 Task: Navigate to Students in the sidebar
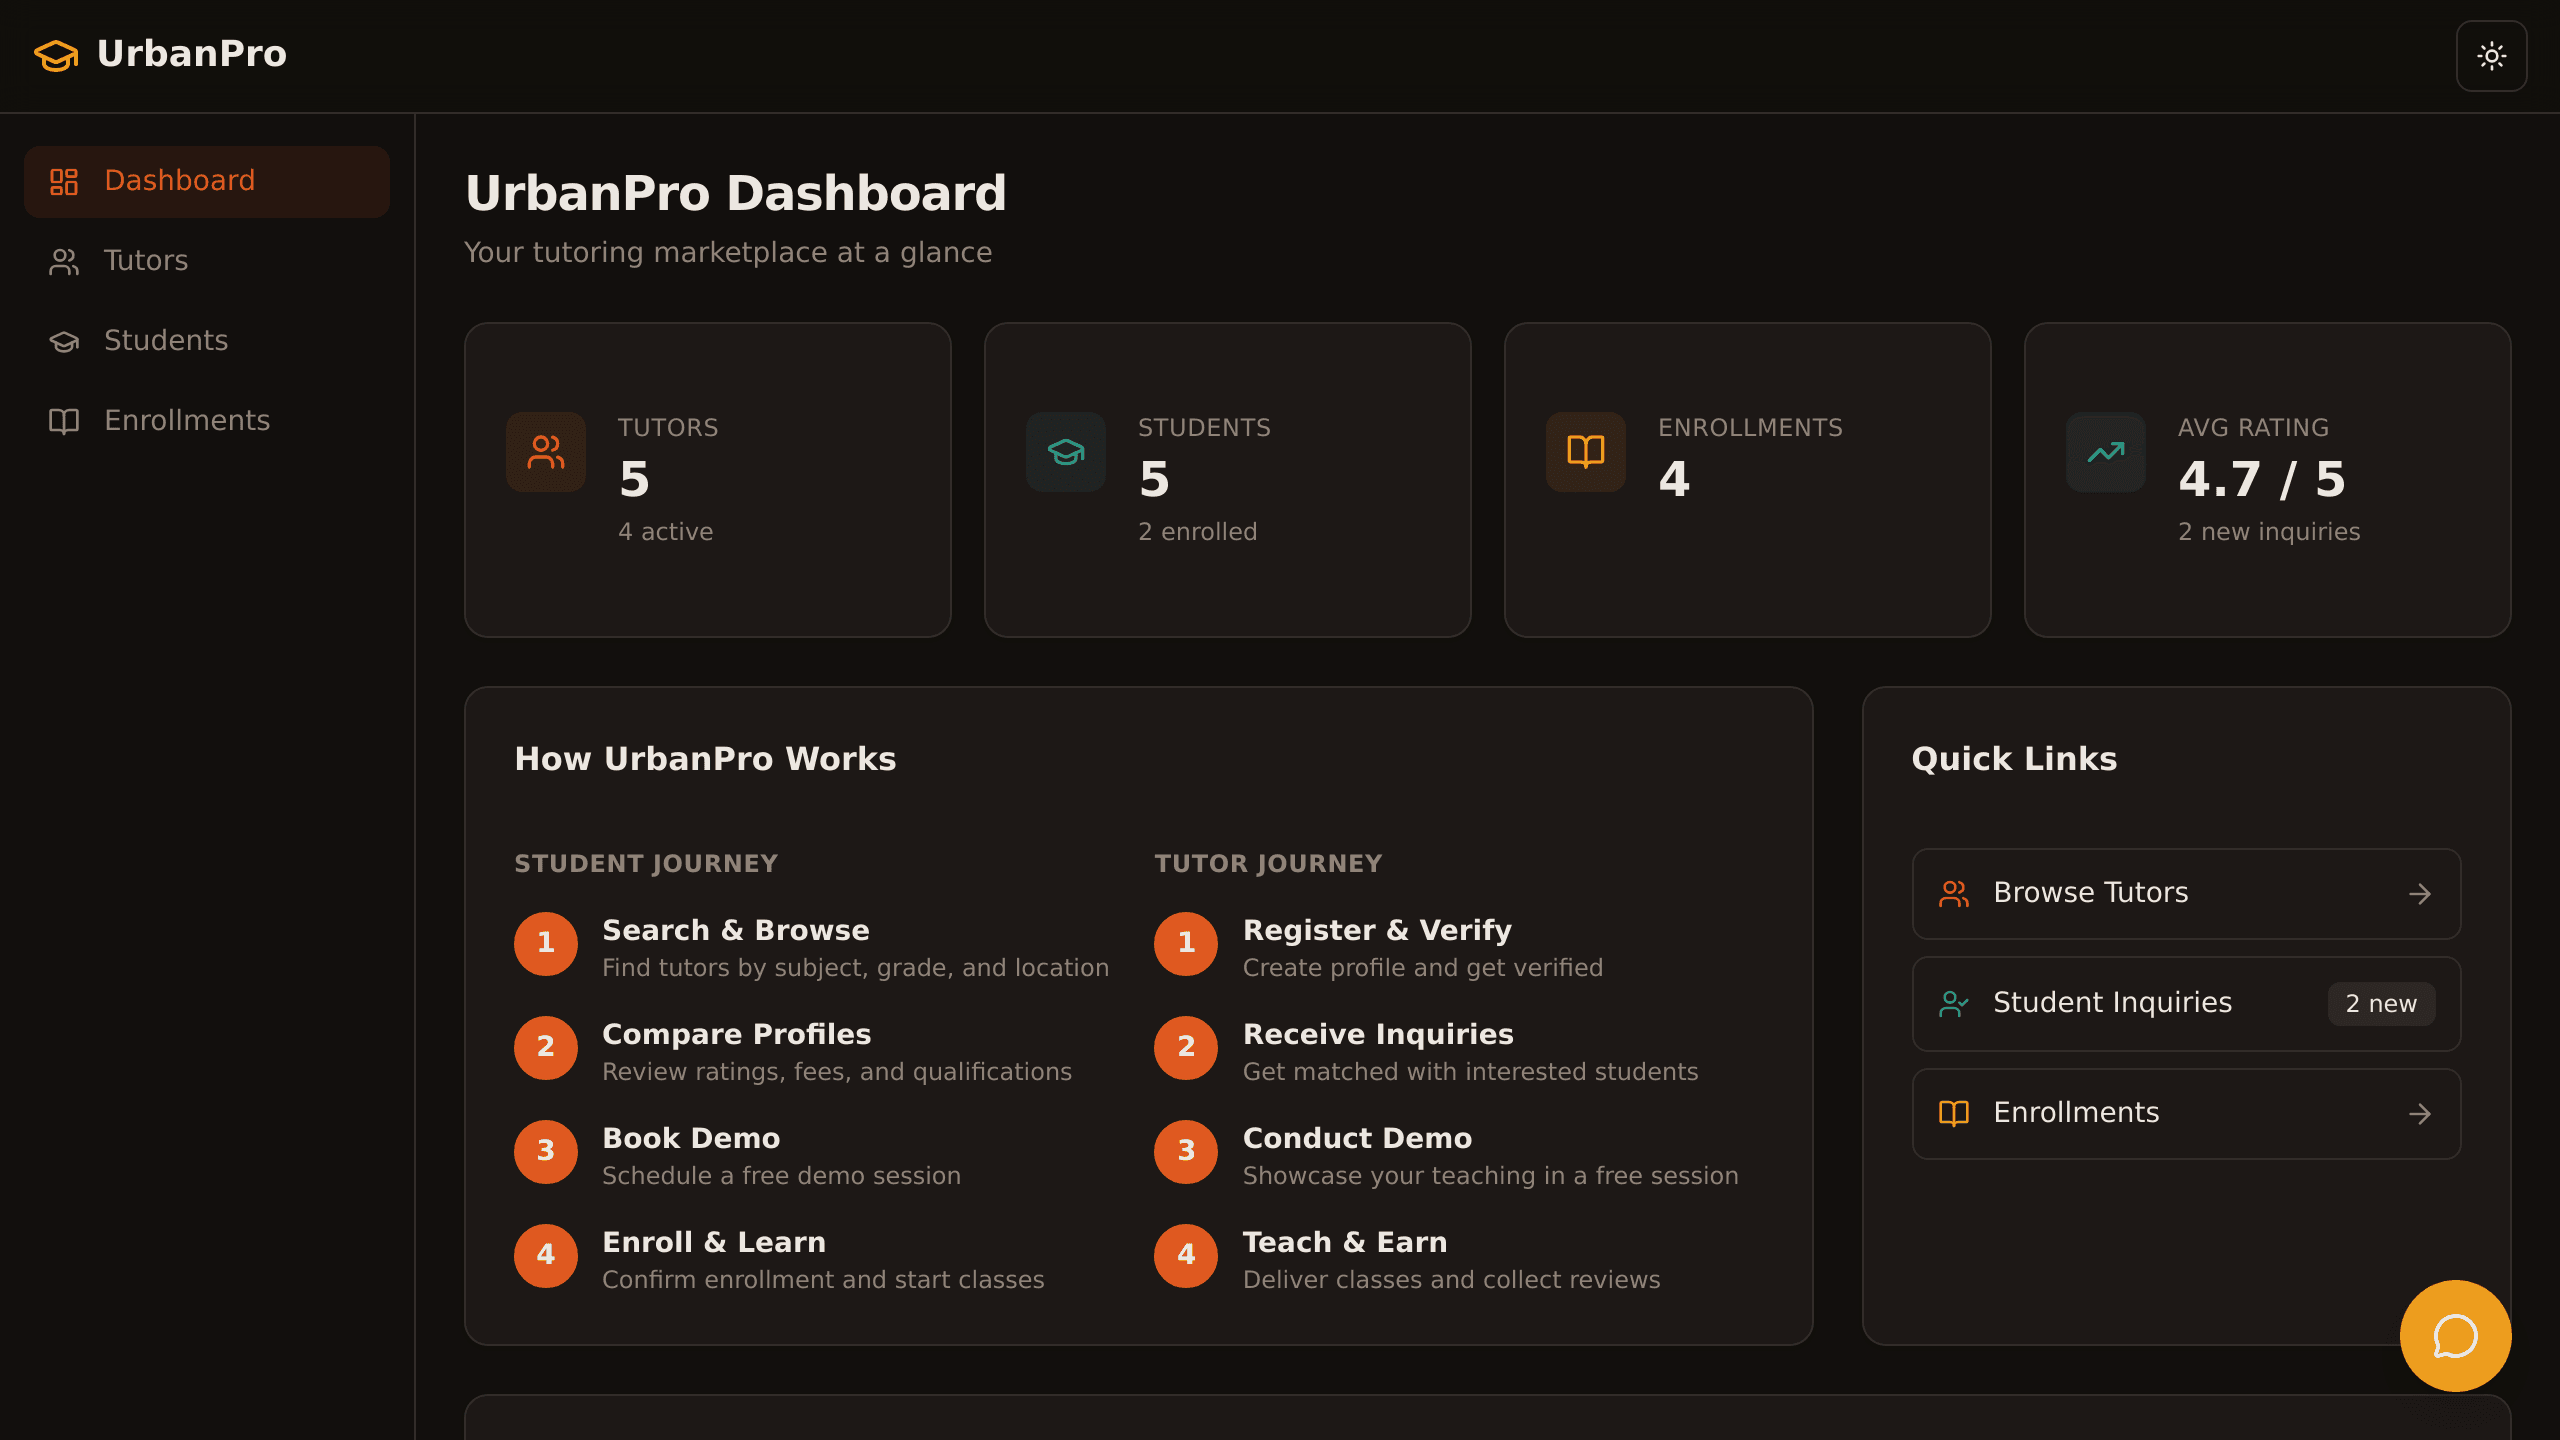(207, 341)
